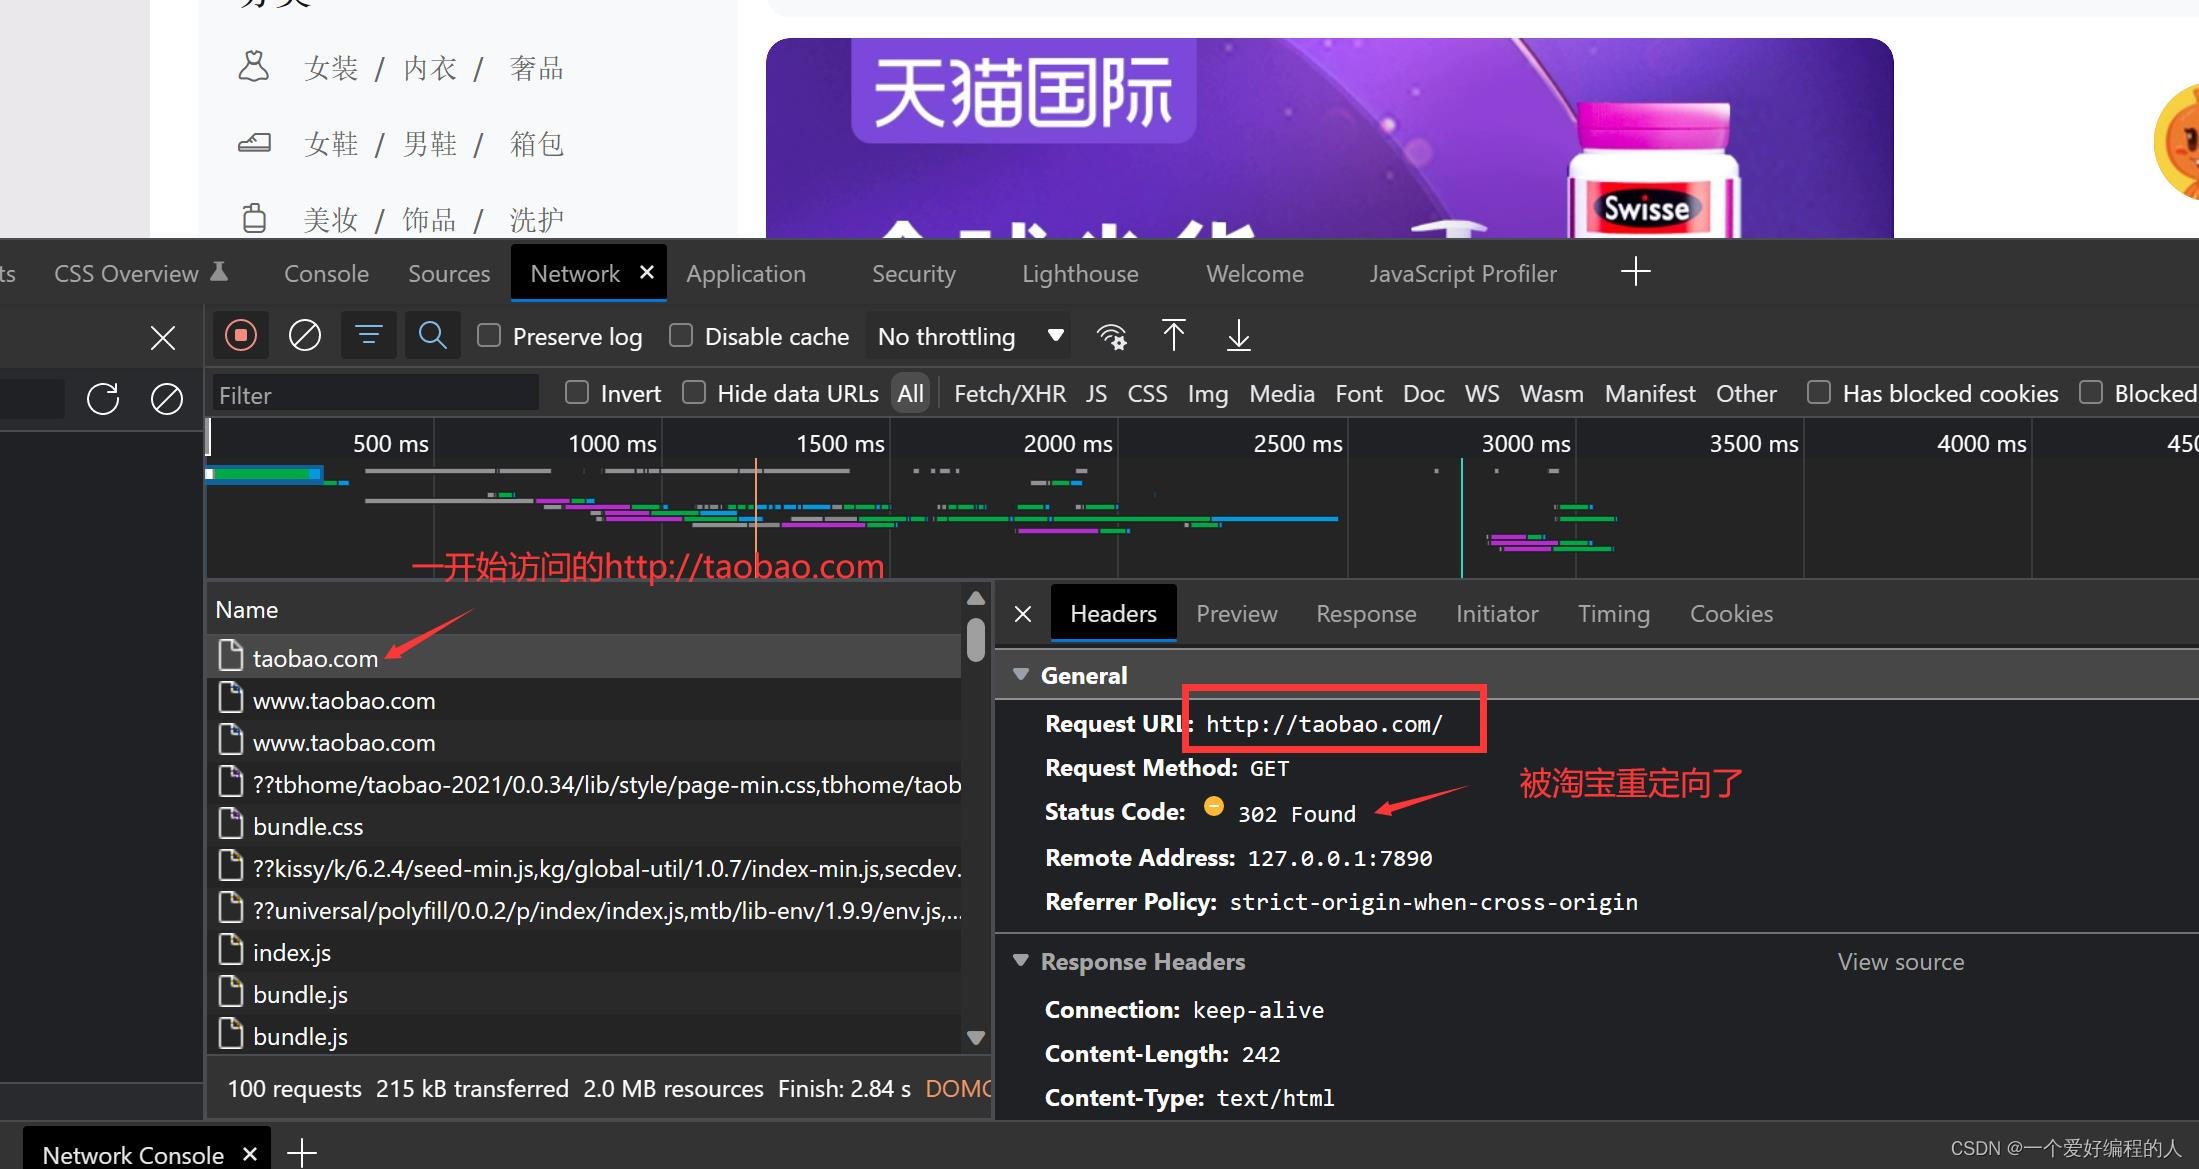Image resolution: width=2199 pixels, height=1169 pixels.
Task: Collapse the Response Headers section
Action: (1021, 961)
